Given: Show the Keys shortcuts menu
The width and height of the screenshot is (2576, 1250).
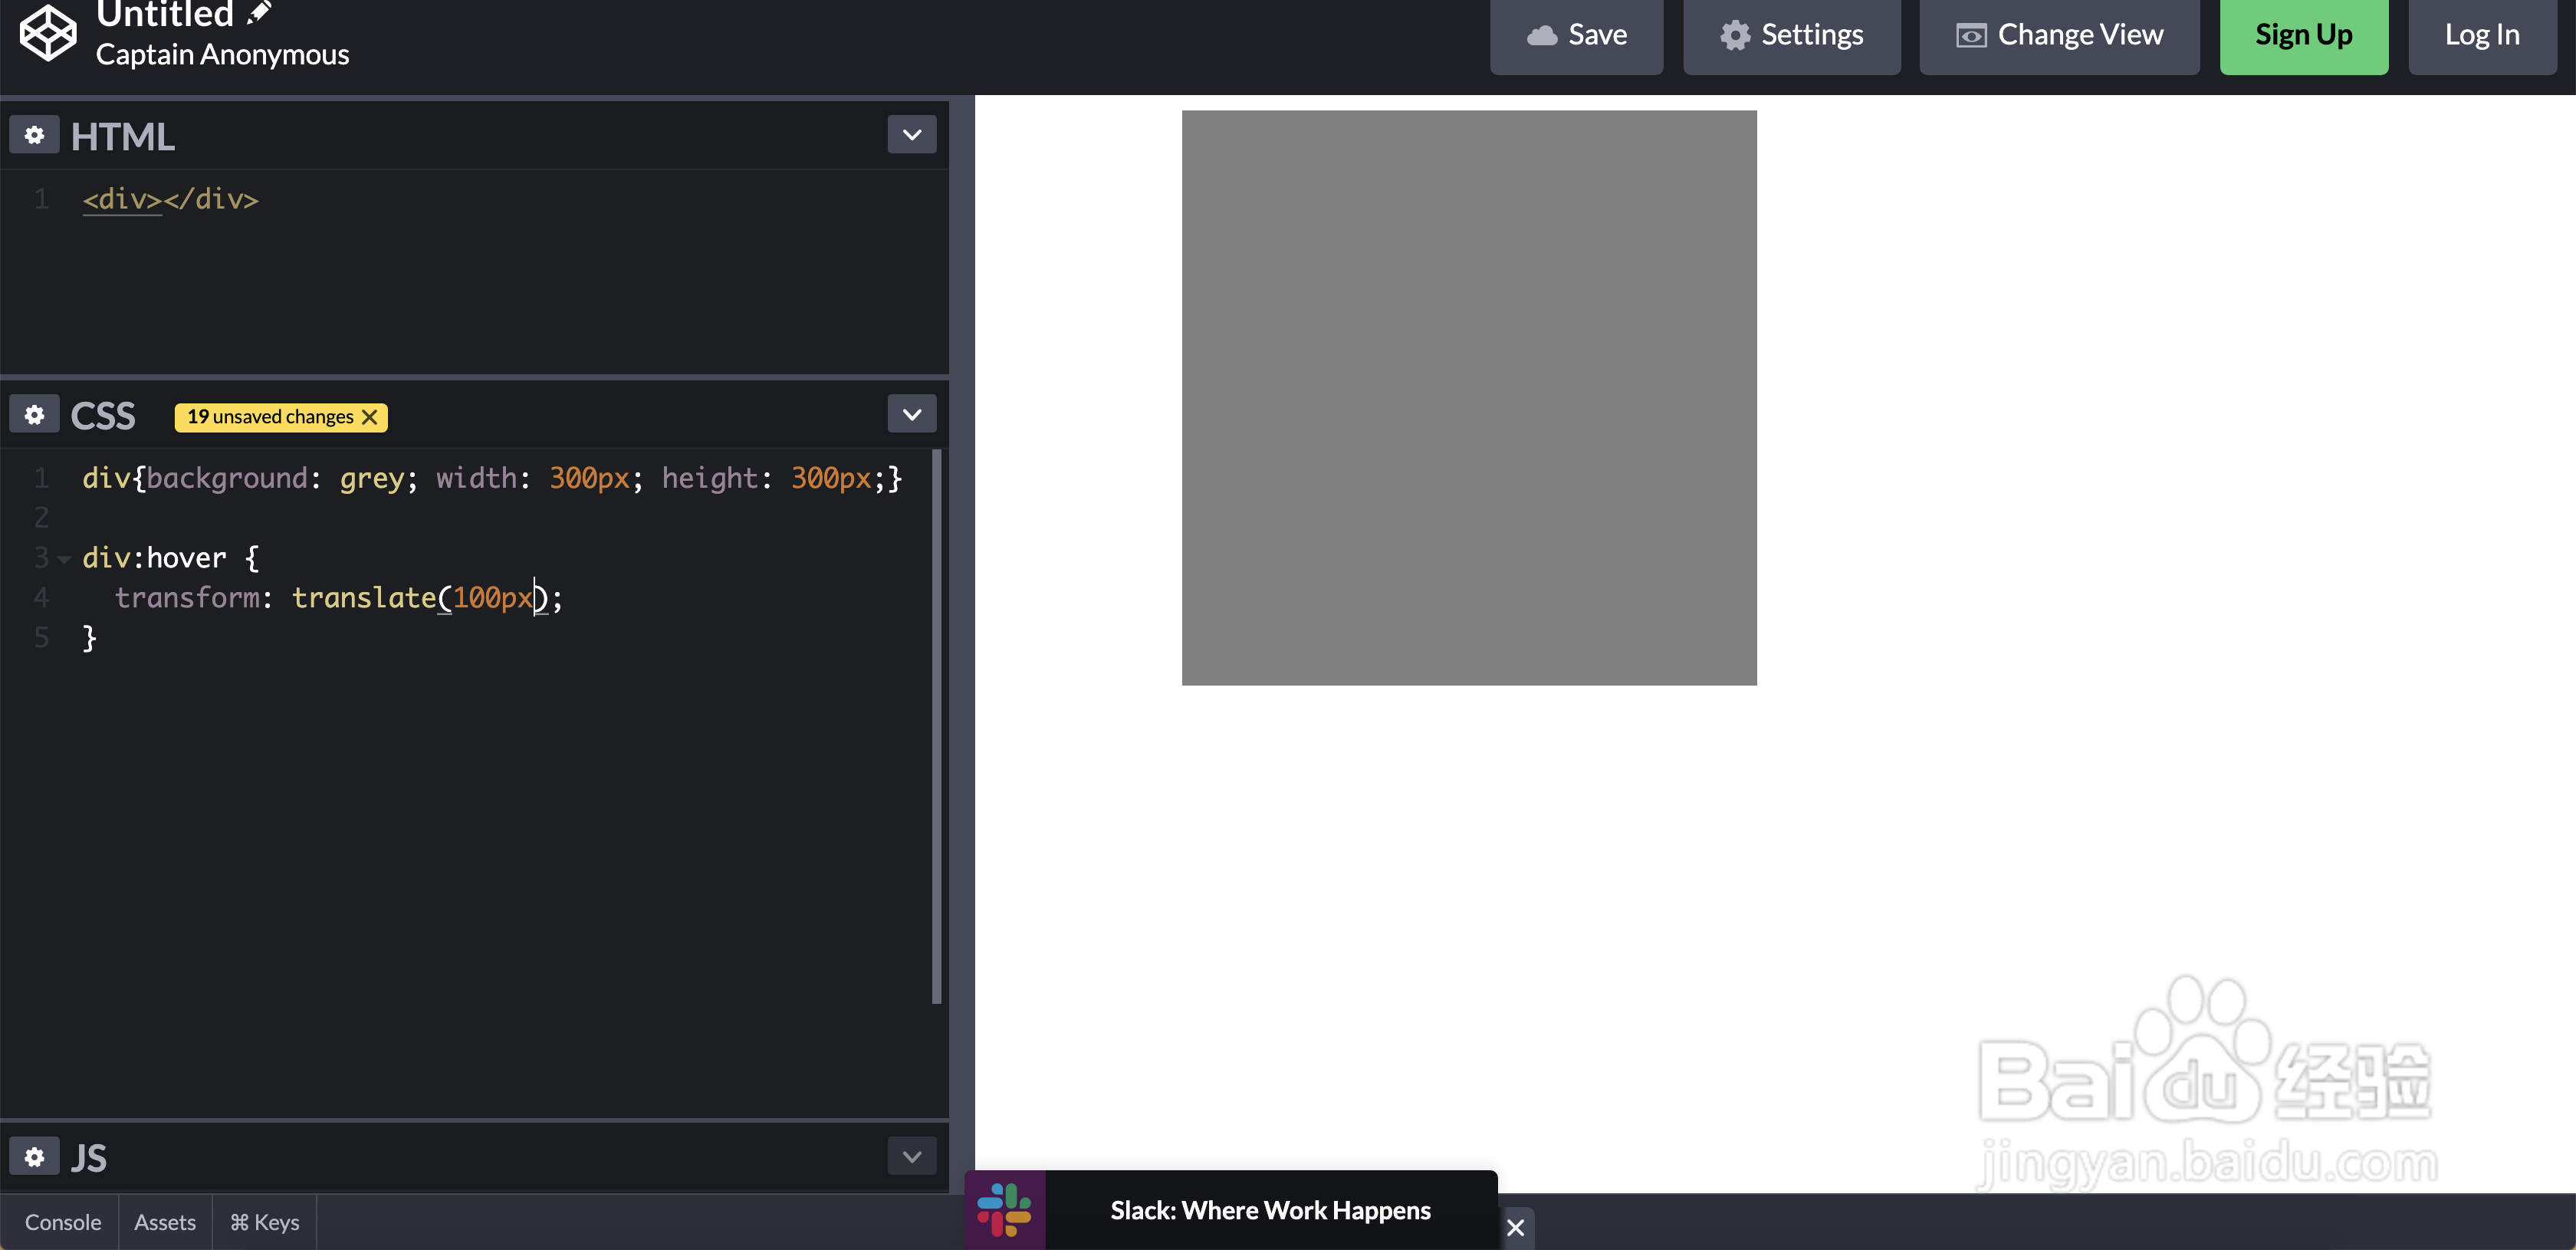Looking at the screenshot, I should [265, 1222].
